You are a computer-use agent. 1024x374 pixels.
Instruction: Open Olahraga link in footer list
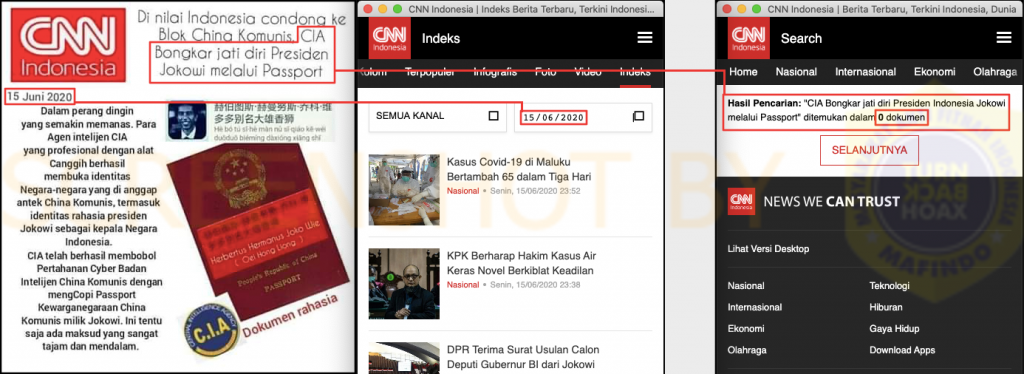[x=746, y=350]
